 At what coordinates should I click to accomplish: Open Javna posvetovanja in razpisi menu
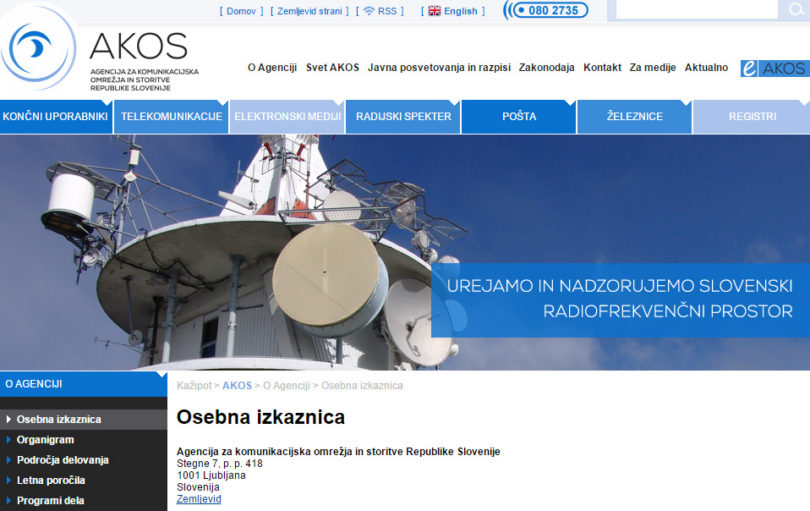point(439,68)
